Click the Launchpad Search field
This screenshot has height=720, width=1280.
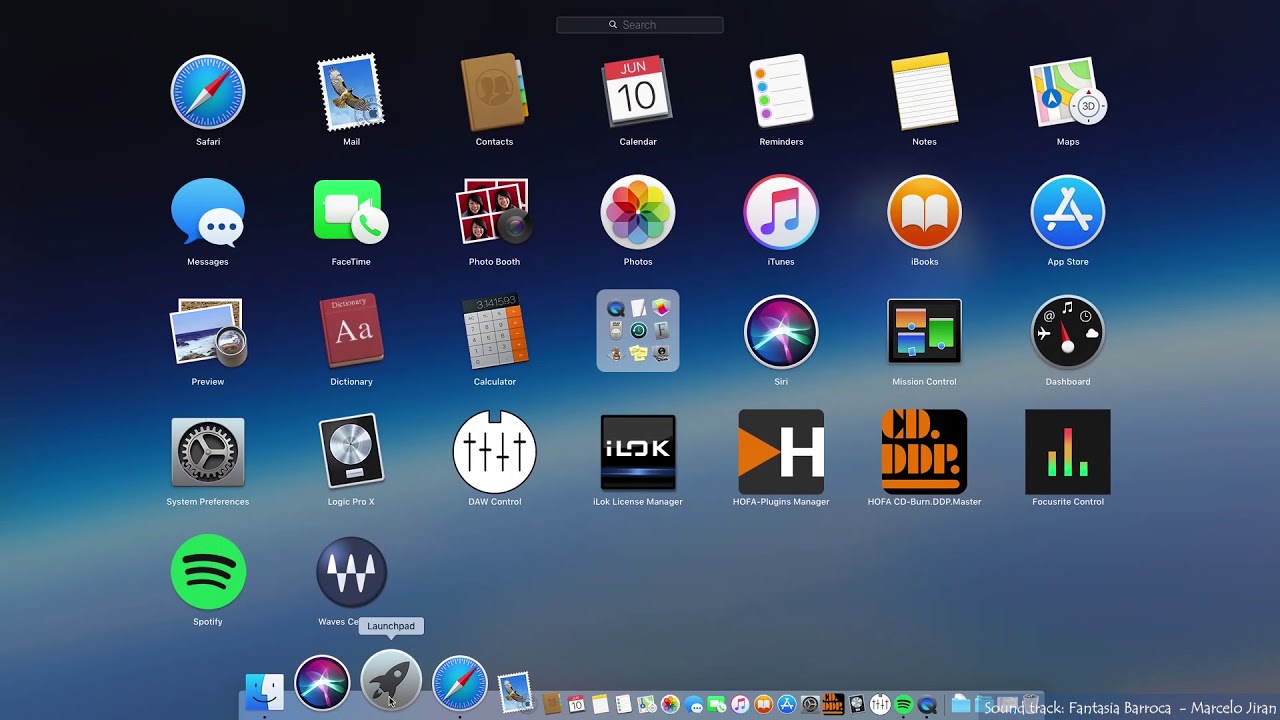point(640,25)
